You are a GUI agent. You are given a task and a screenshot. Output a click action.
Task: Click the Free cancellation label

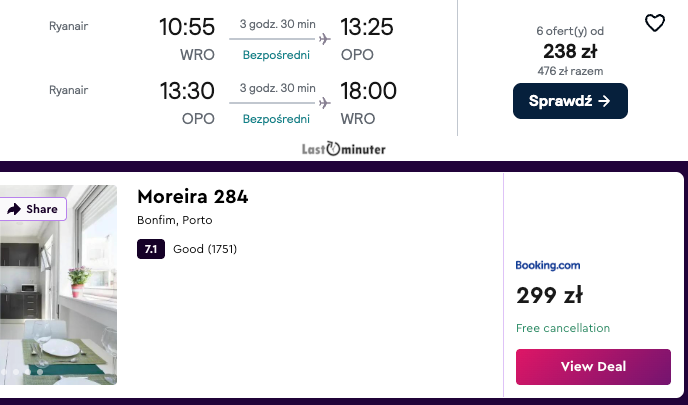point(563,328)
